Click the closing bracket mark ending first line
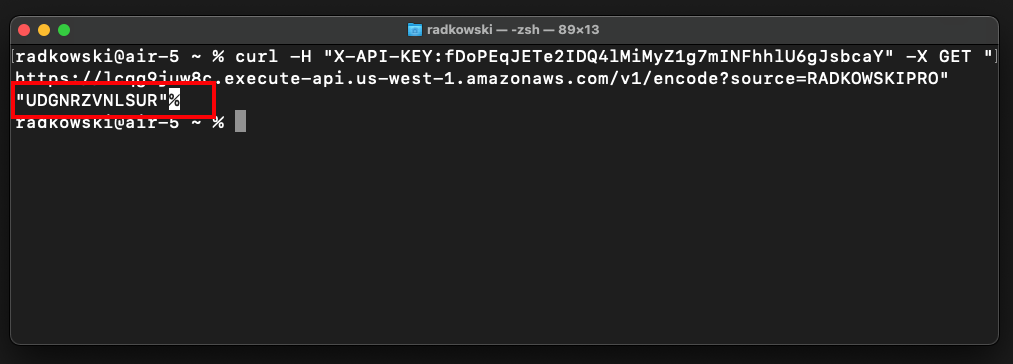1013x364 pixels. tap(996, 57)
